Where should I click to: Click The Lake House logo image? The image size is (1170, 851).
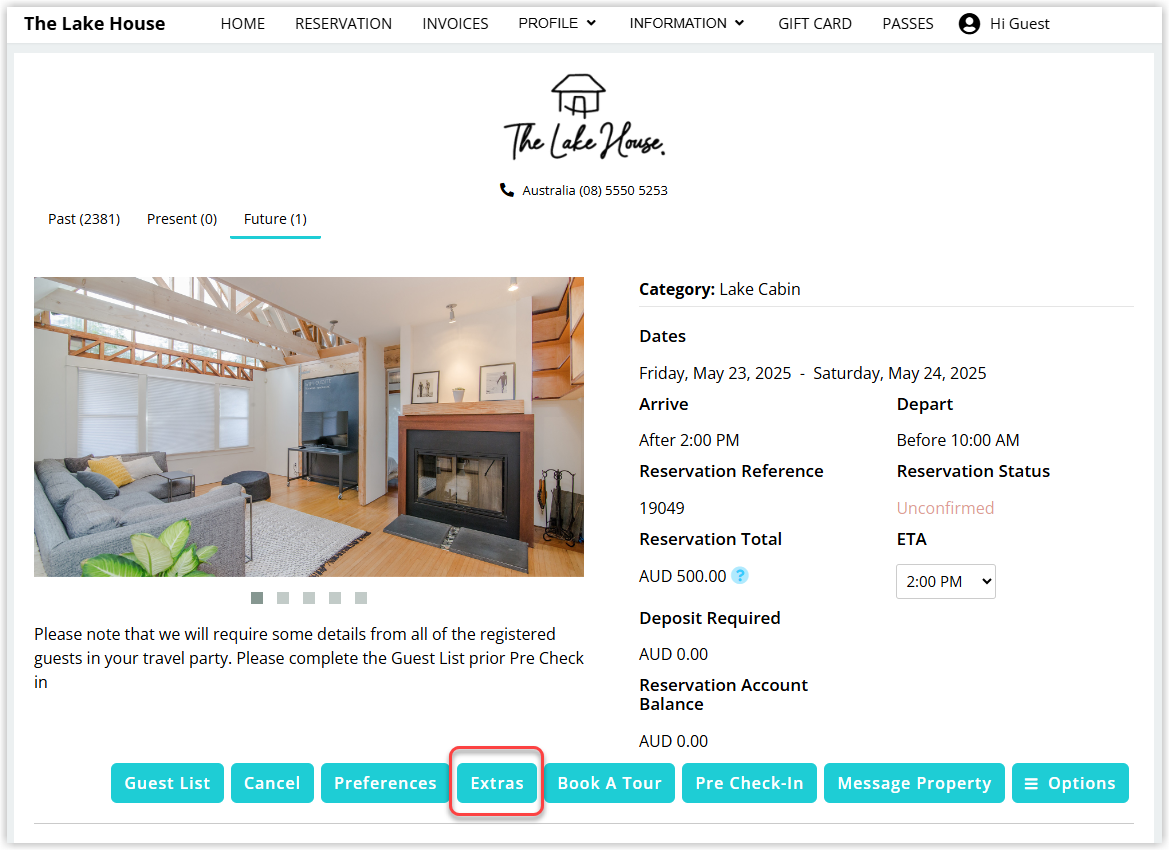(x=584, y=118)
